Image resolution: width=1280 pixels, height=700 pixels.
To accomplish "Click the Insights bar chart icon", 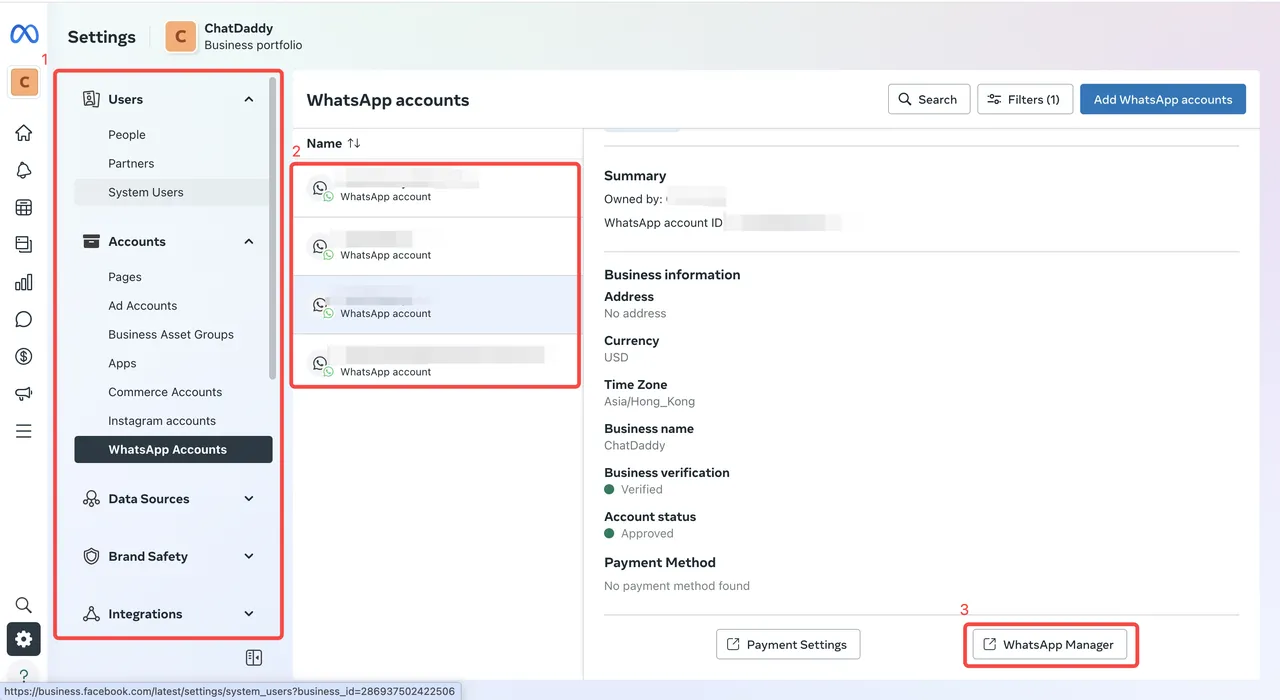I will [x=24, y=282].
